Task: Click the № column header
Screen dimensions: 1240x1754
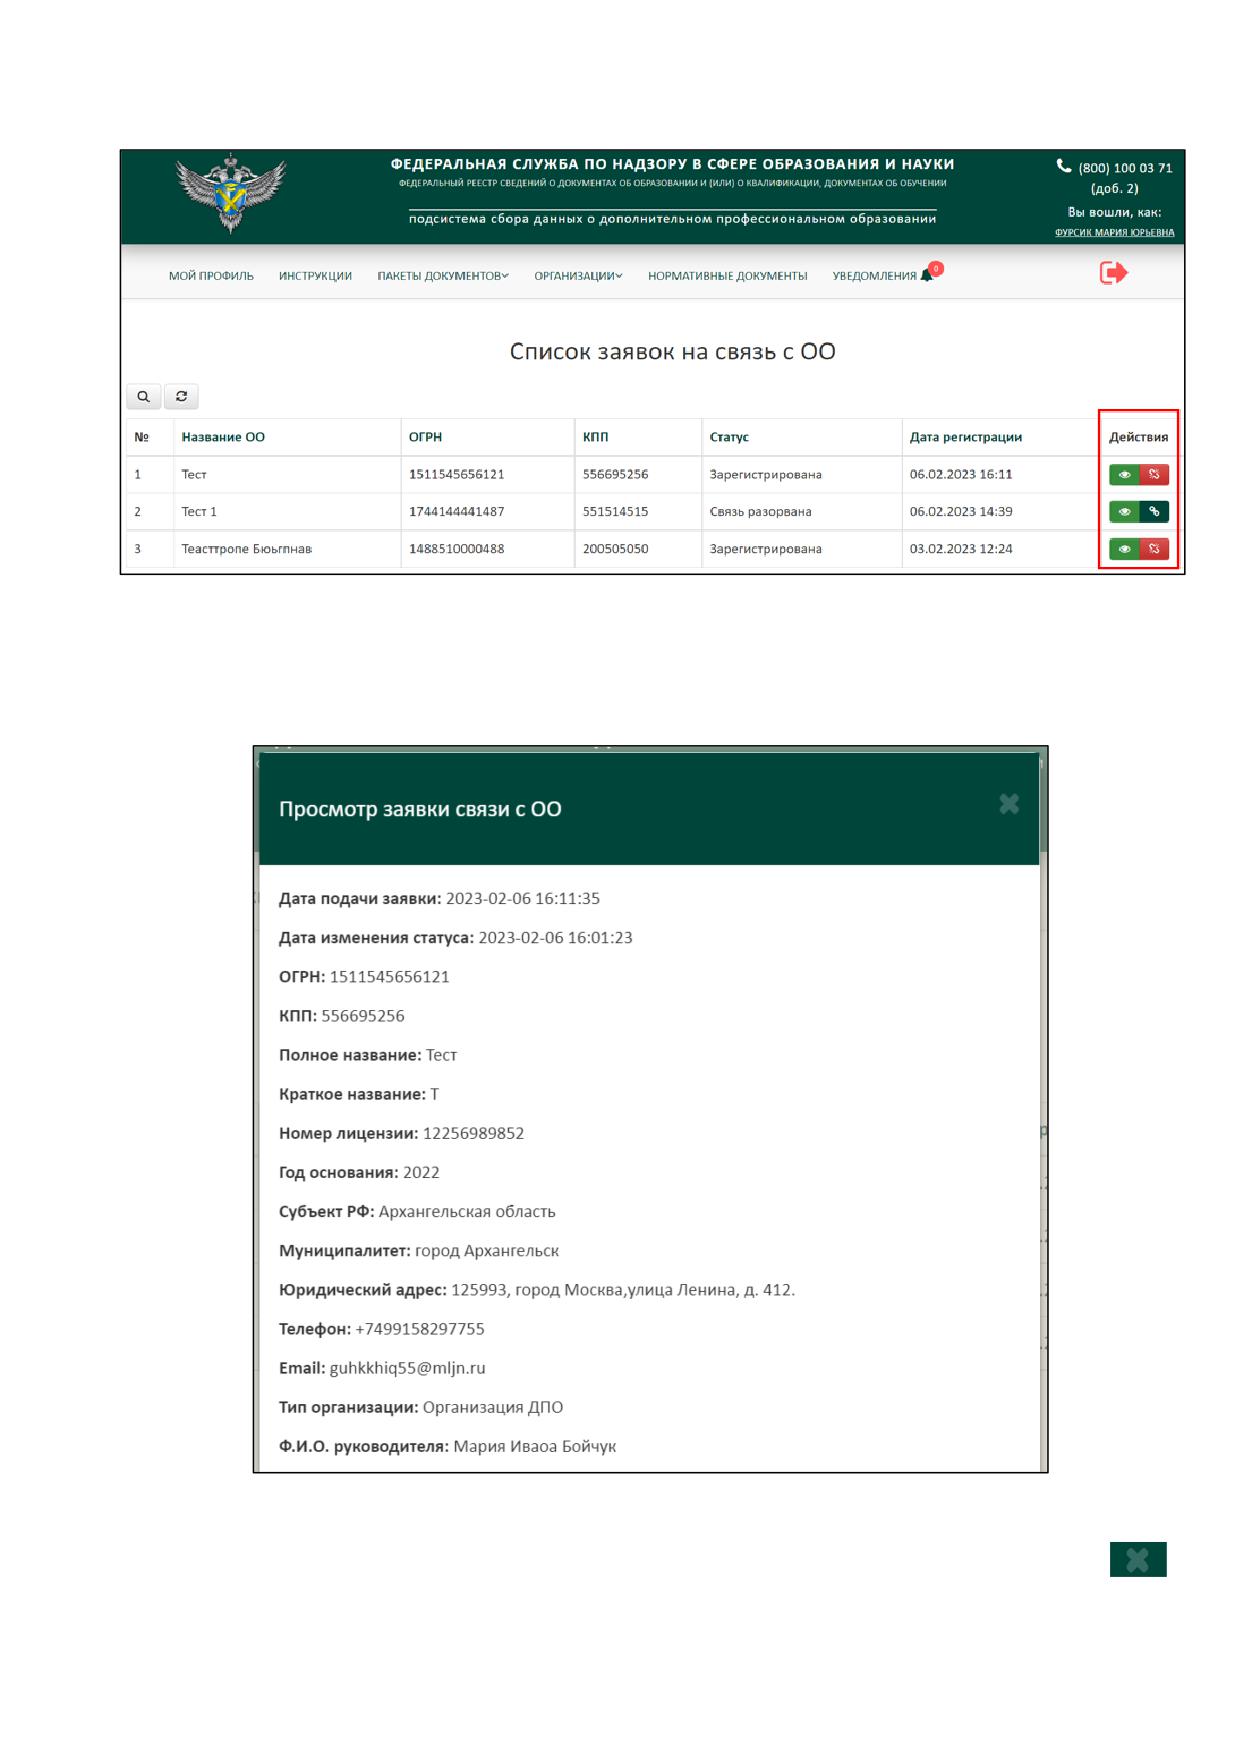Action: pos(142,437)
